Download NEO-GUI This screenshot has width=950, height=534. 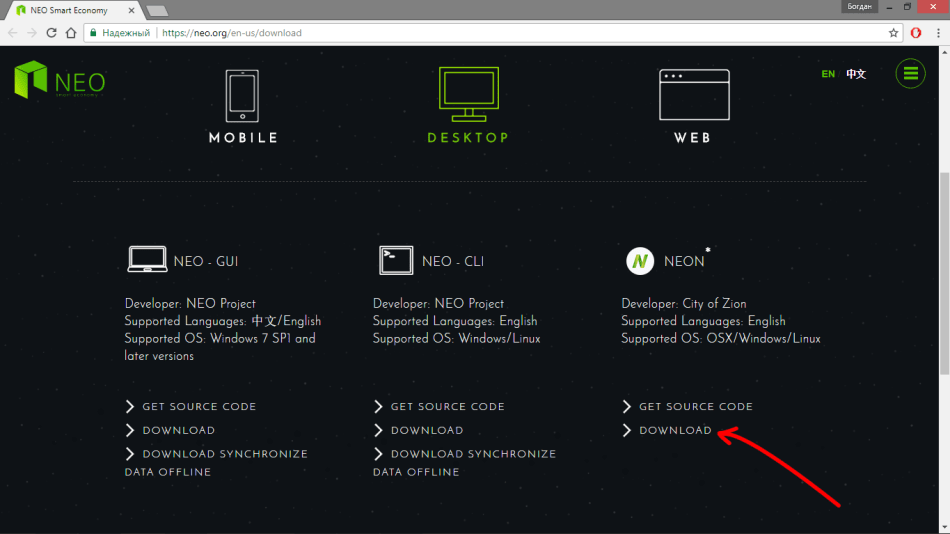pos(179,430)
